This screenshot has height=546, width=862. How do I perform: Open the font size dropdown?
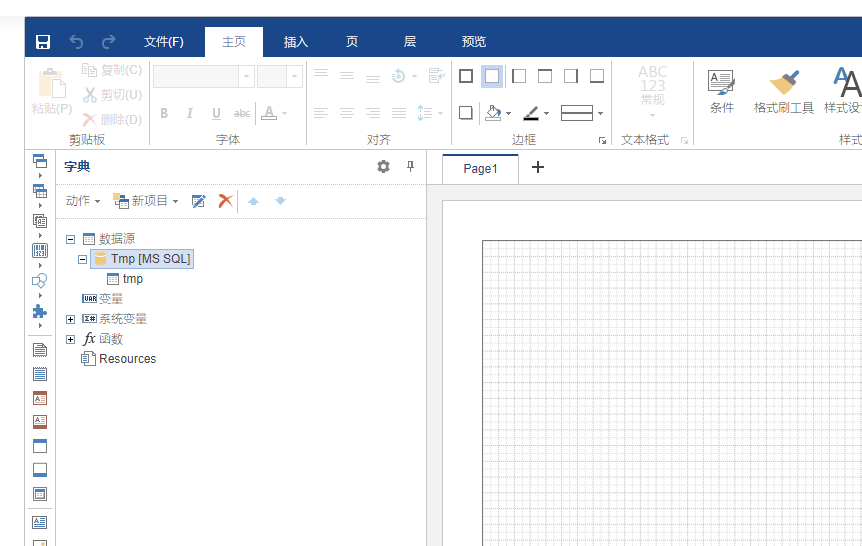295,76
